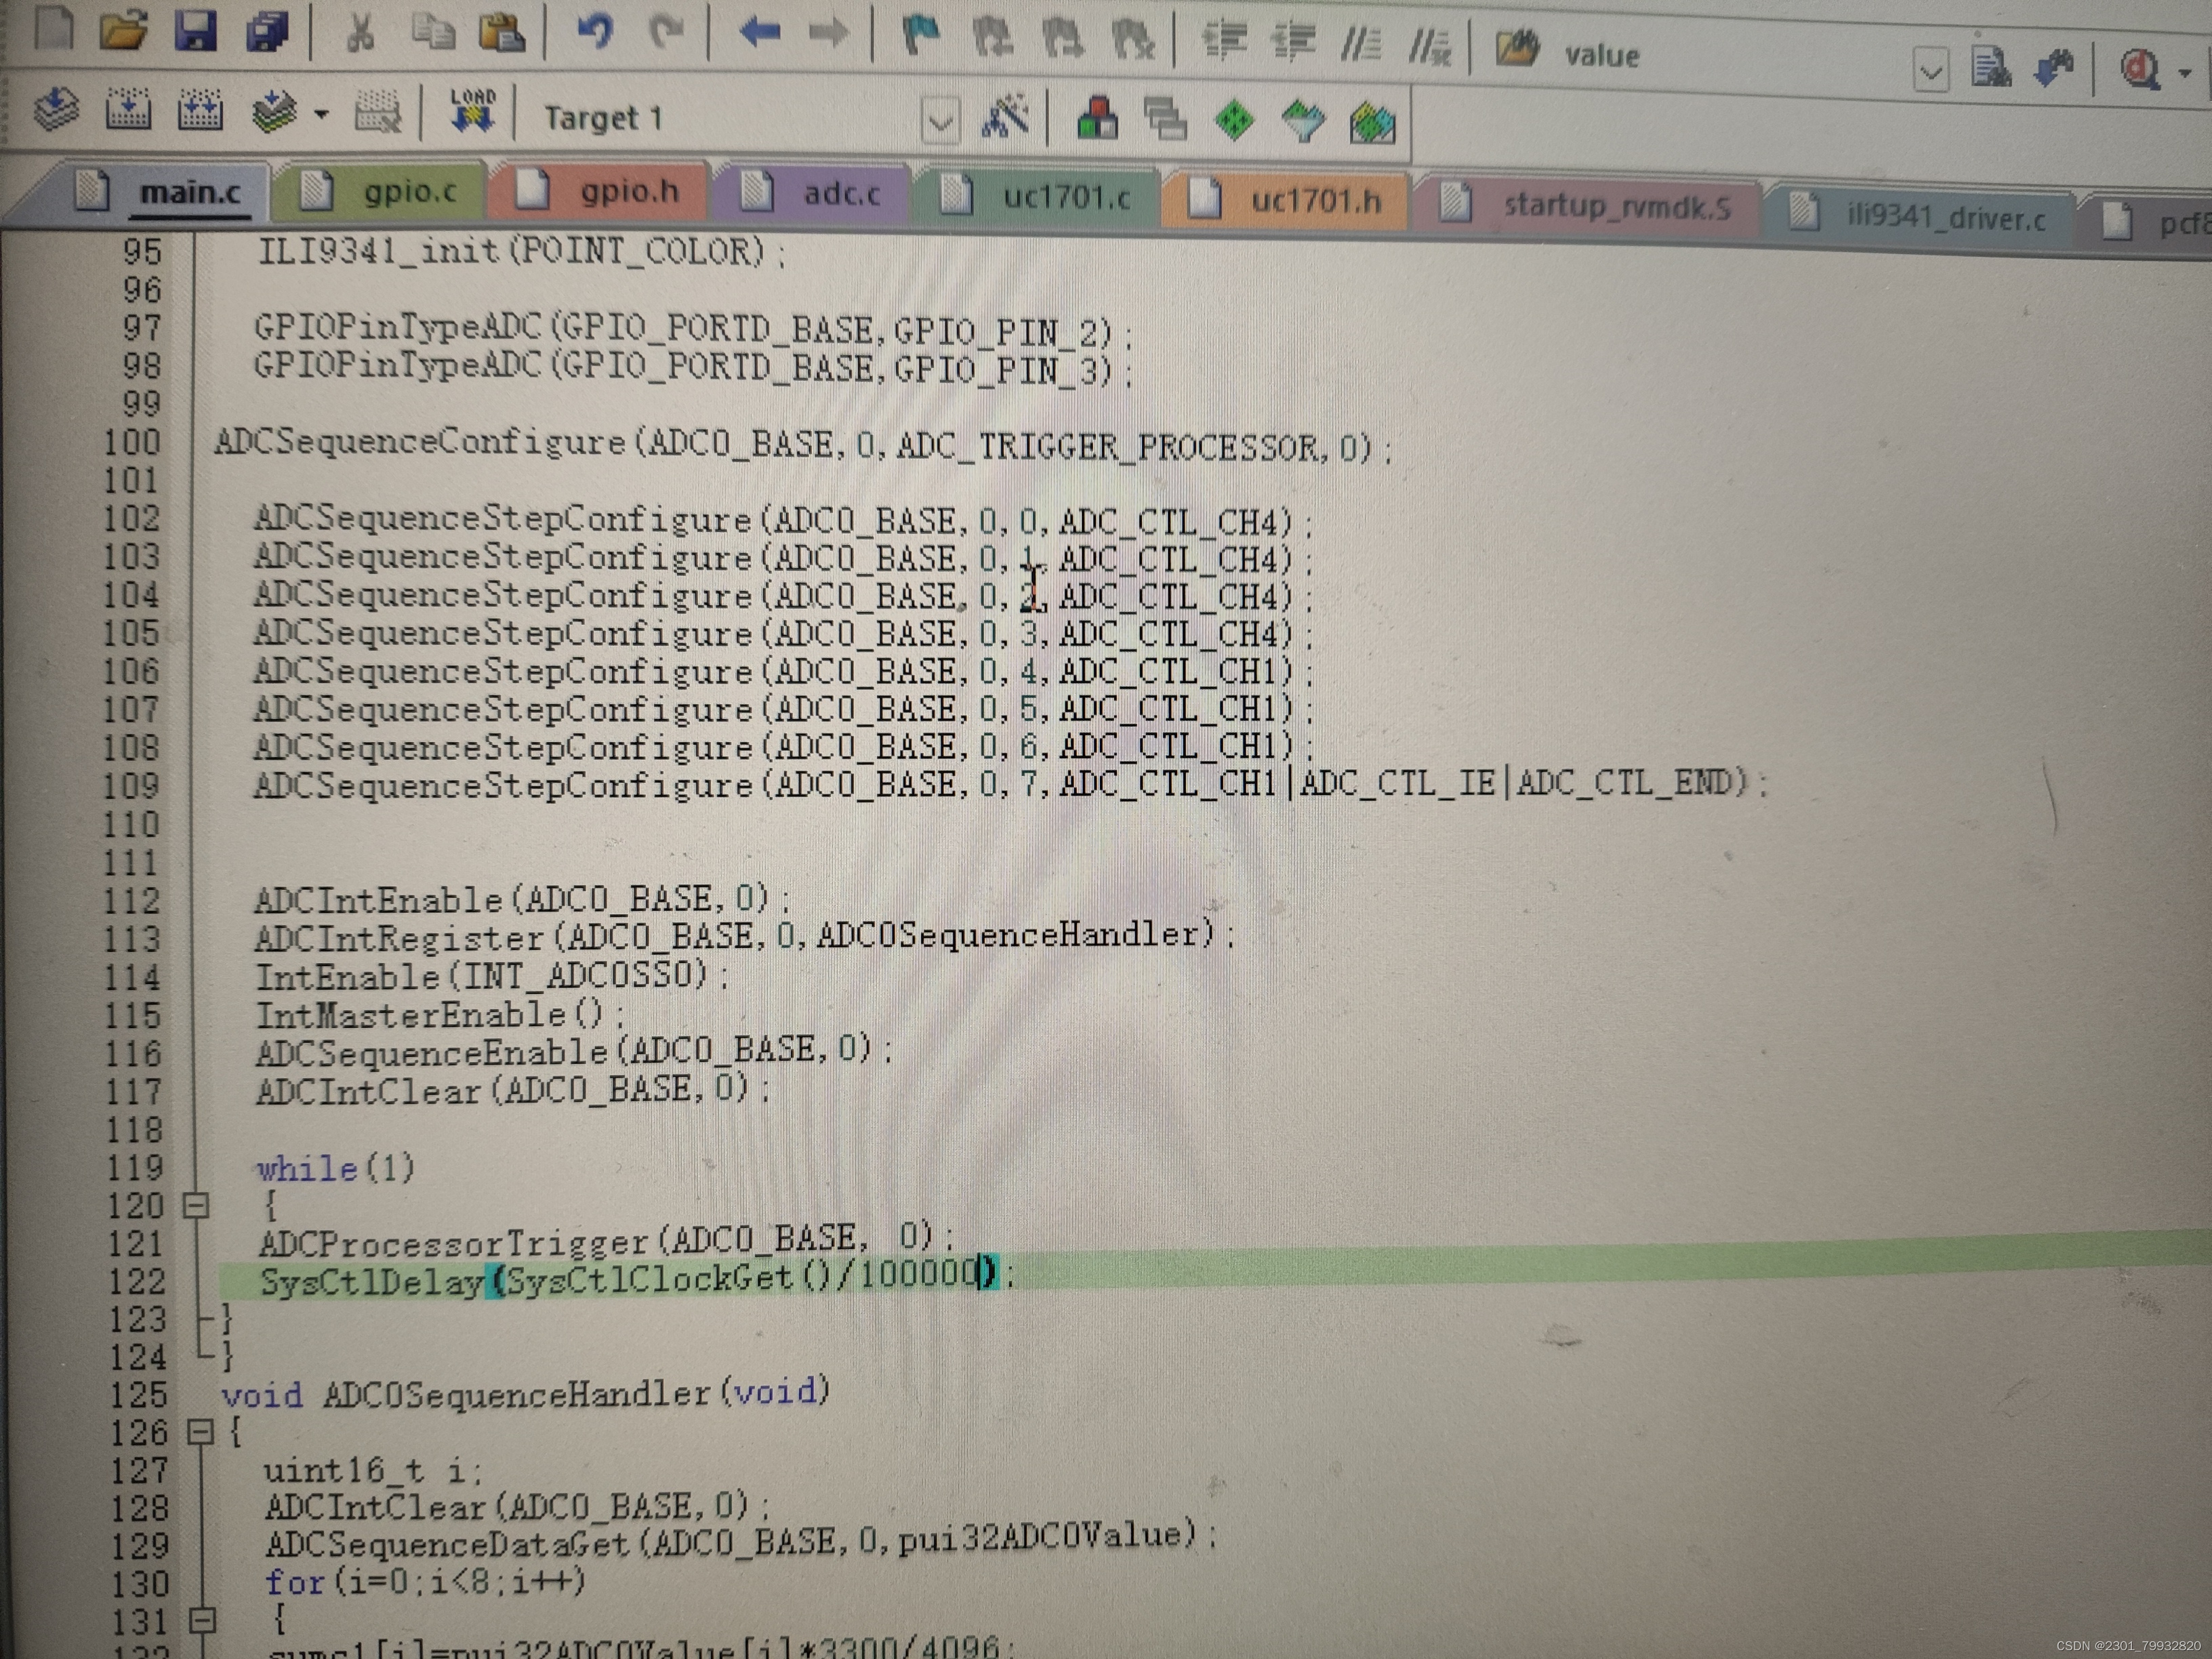Click the Find in Files icon
2212x1659 pixels.
(1518, 48)
